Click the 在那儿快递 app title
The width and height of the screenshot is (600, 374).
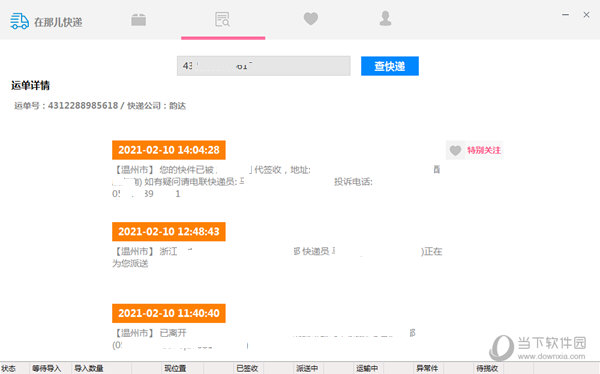58,22
